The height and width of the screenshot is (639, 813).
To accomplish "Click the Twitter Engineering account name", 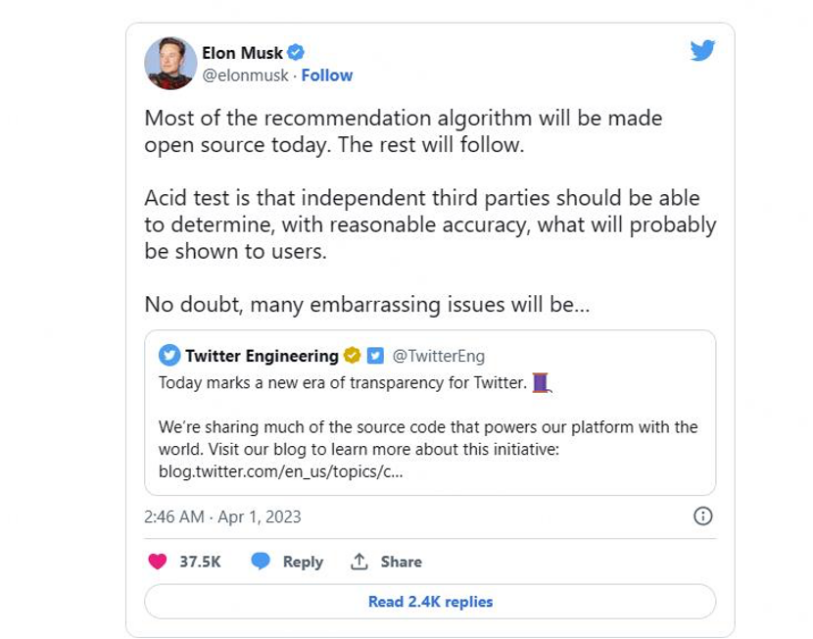I will [262, 355].
